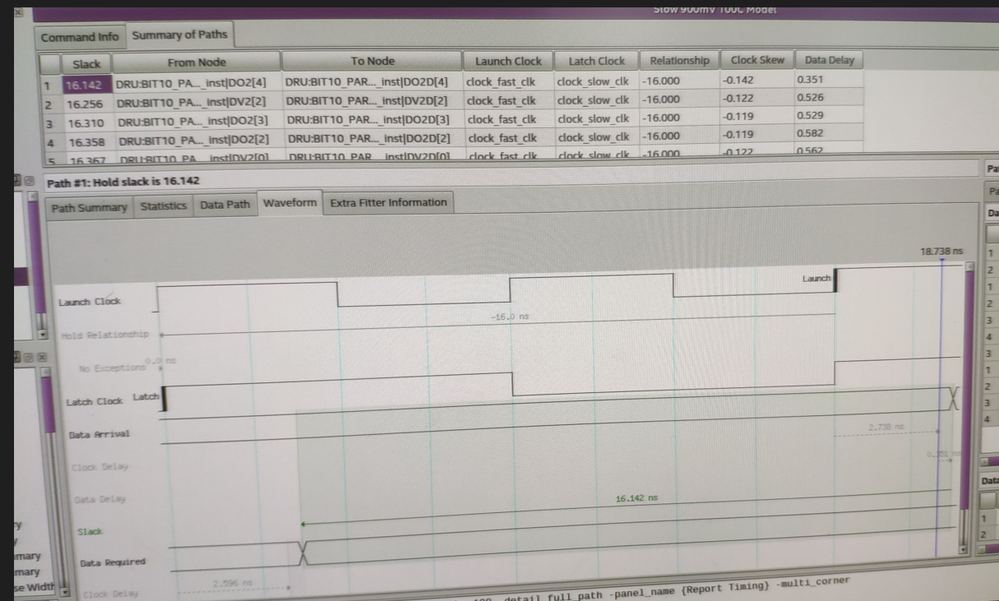
Task: Select slack value 16.310 in row 3
Action: click(x=88, y=123)
